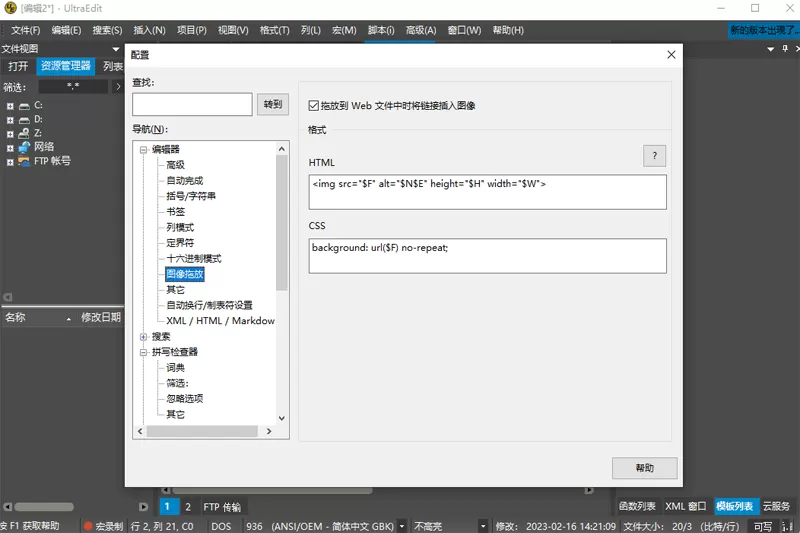The height and width of the screenshot is (533, 800).
Task: Expand the 网络 tree node
Action: [x=10, y=148]
